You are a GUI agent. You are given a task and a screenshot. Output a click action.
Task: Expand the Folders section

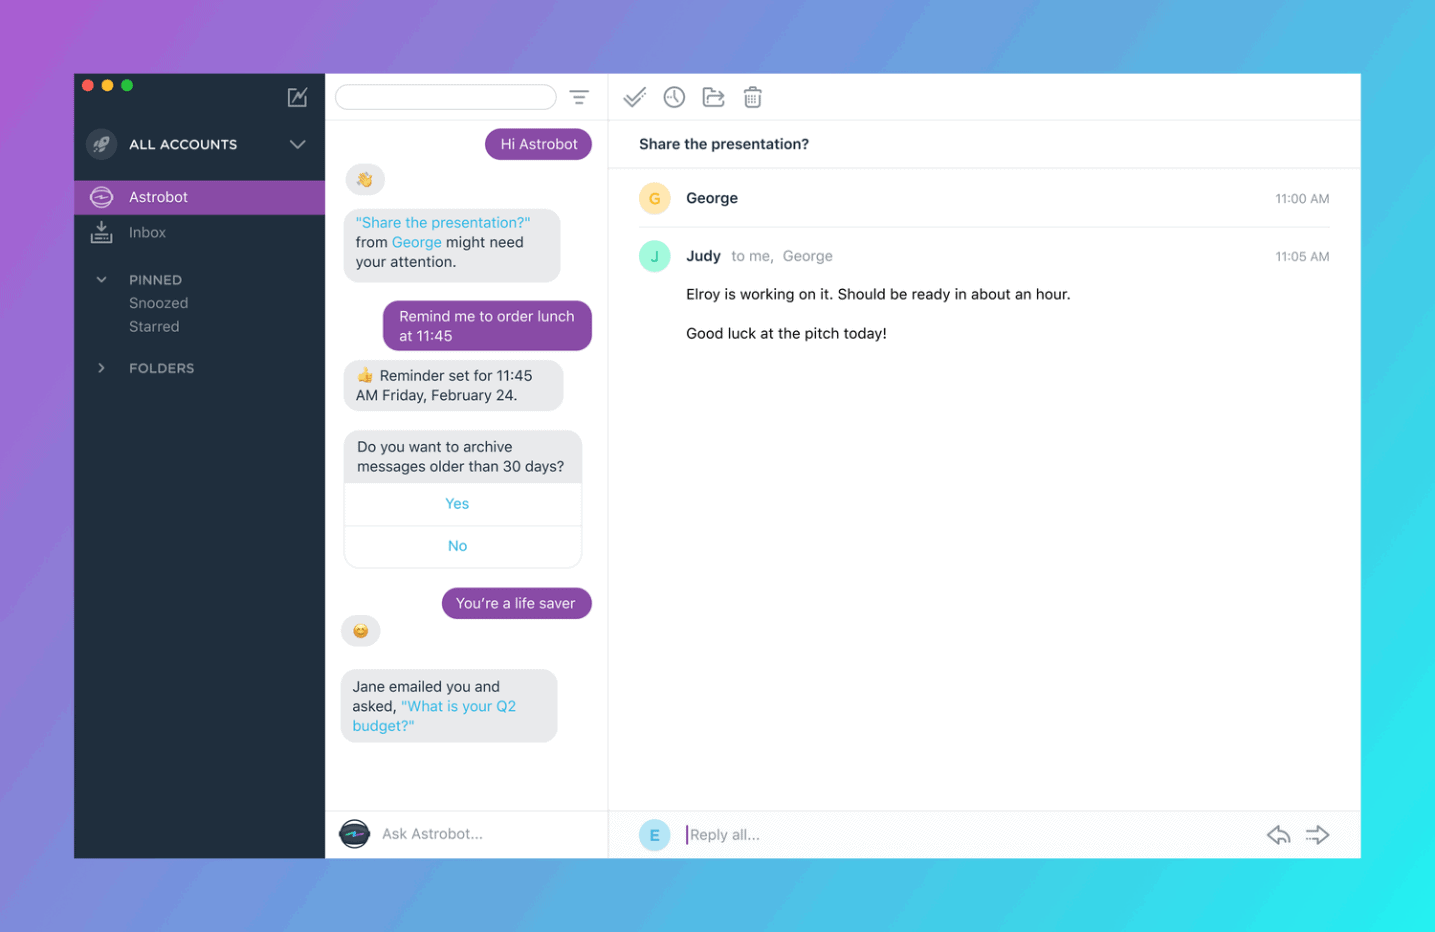coord(161,368)
